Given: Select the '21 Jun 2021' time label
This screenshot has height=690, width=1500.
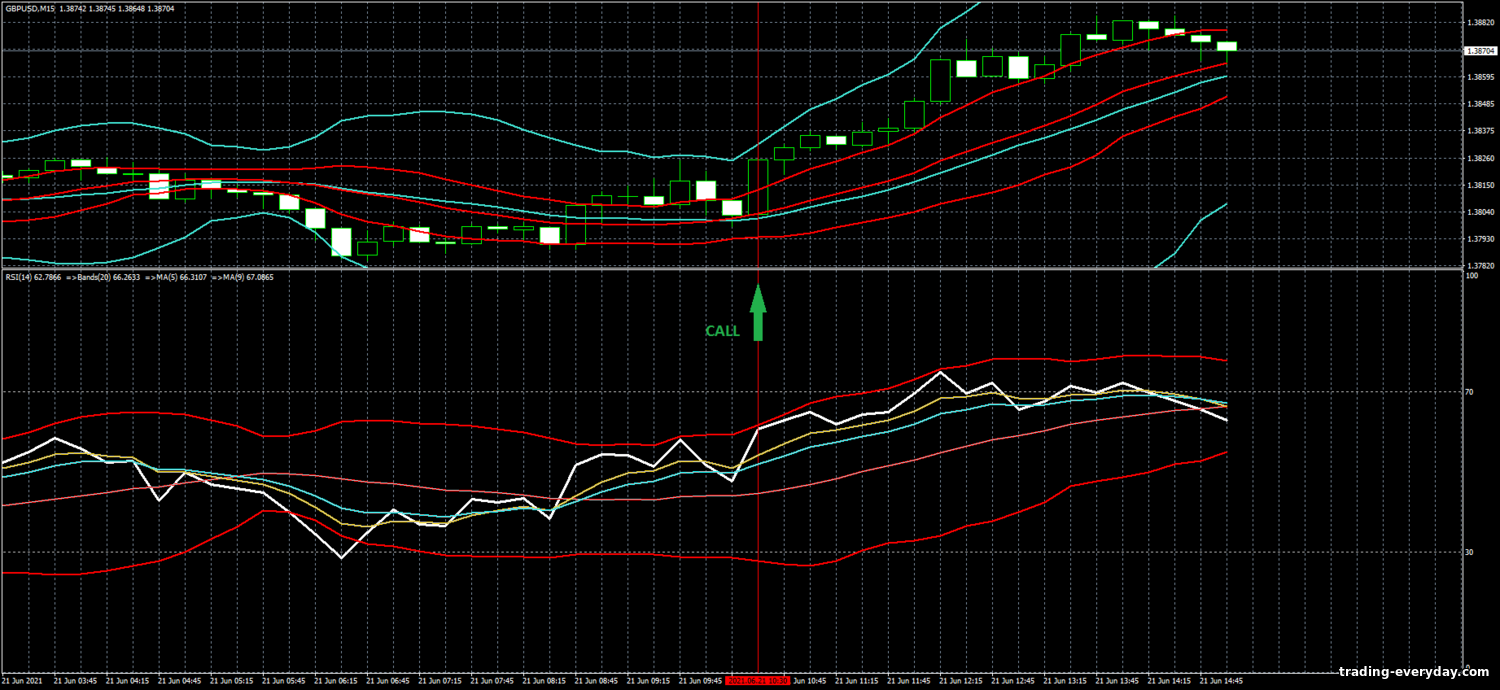Looking at the screenshot, I should (22, 681).
